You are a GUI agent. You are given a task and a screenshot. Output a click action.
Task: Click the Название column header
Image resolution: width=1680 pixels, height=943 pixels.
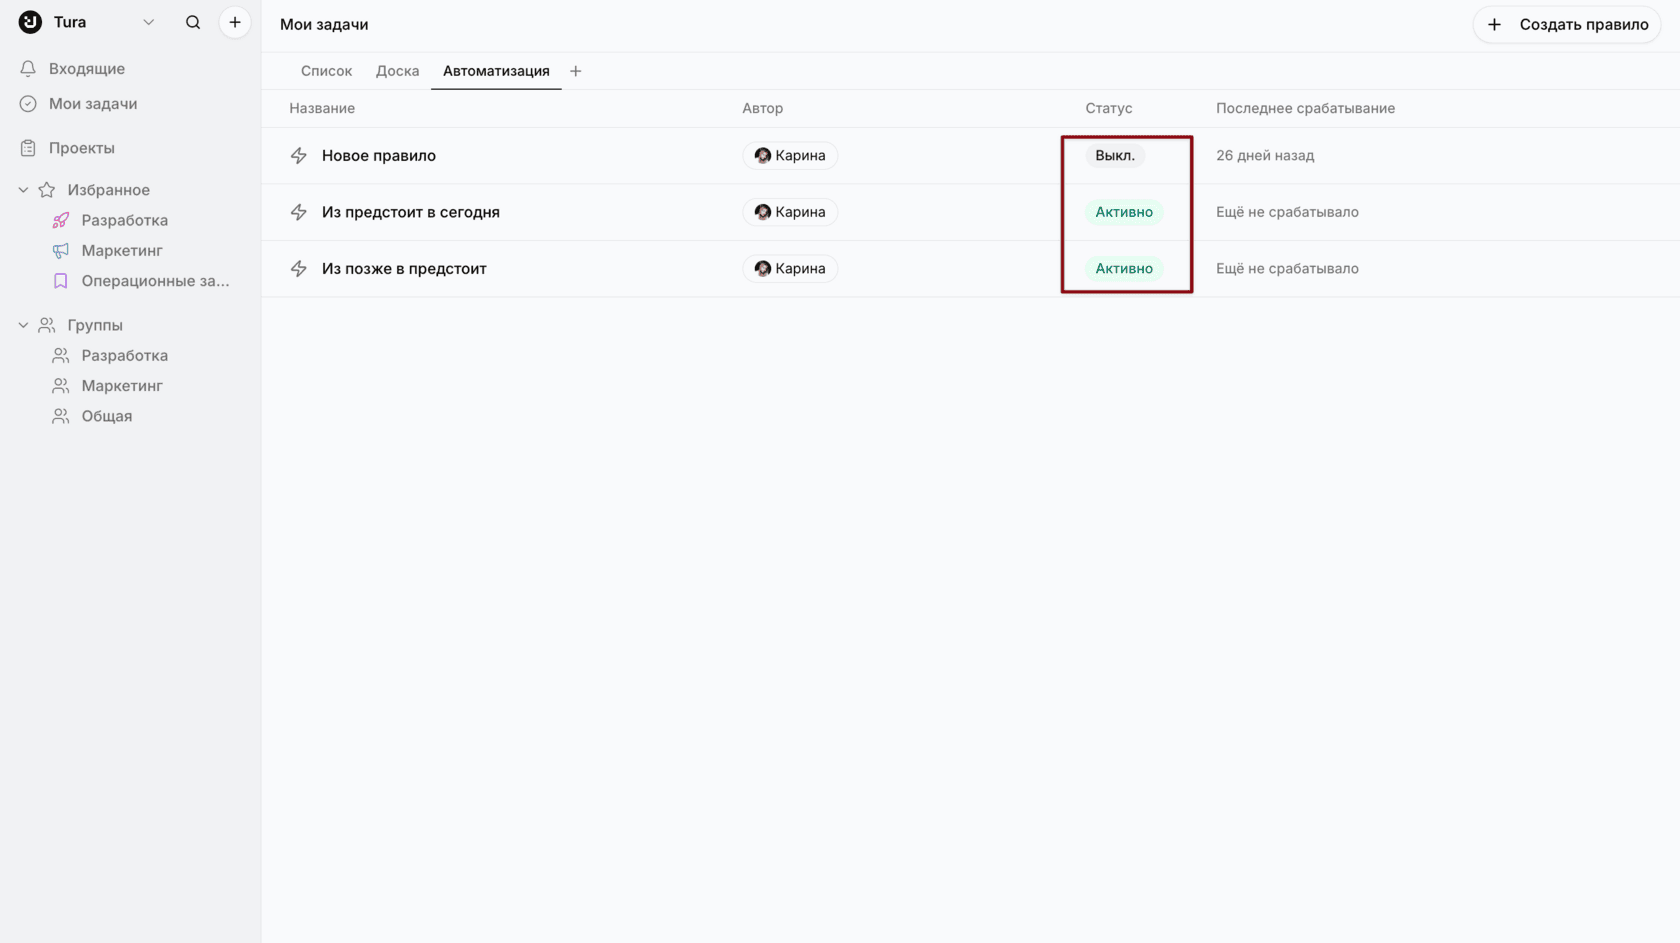click(322, 108)
